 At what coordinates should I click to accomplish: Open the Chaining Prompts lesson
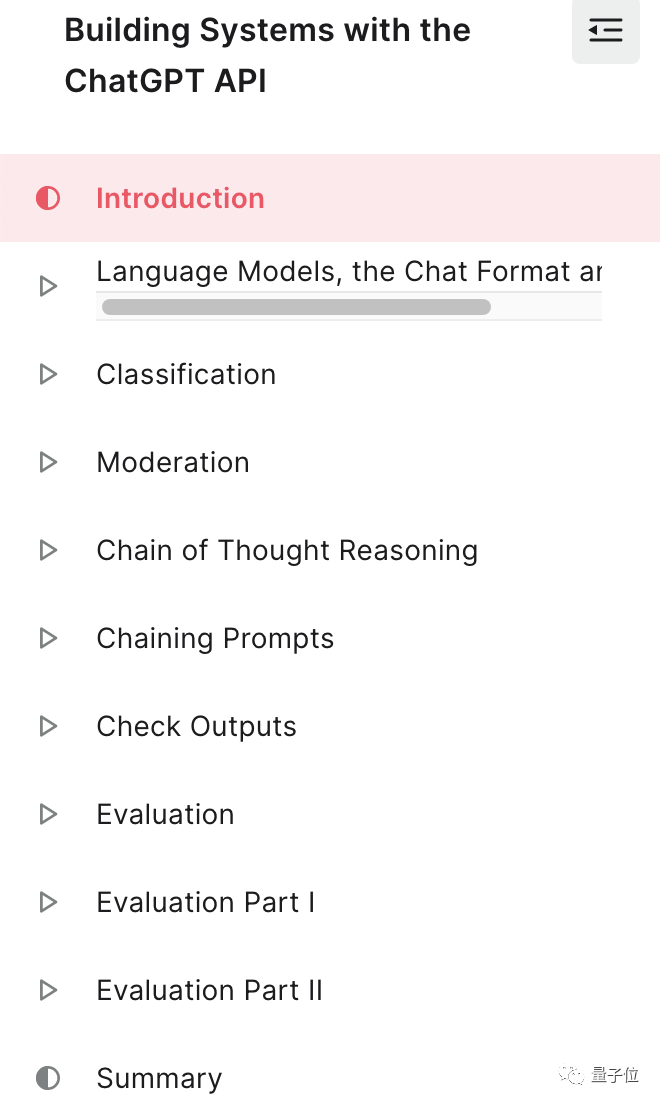point(215,638)
